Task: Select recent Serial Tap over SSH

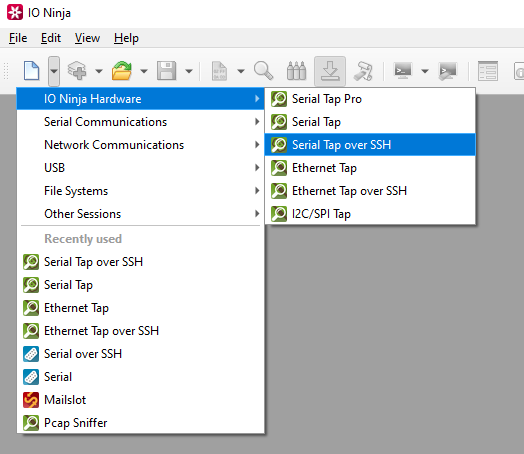Action: coord(140,262)
